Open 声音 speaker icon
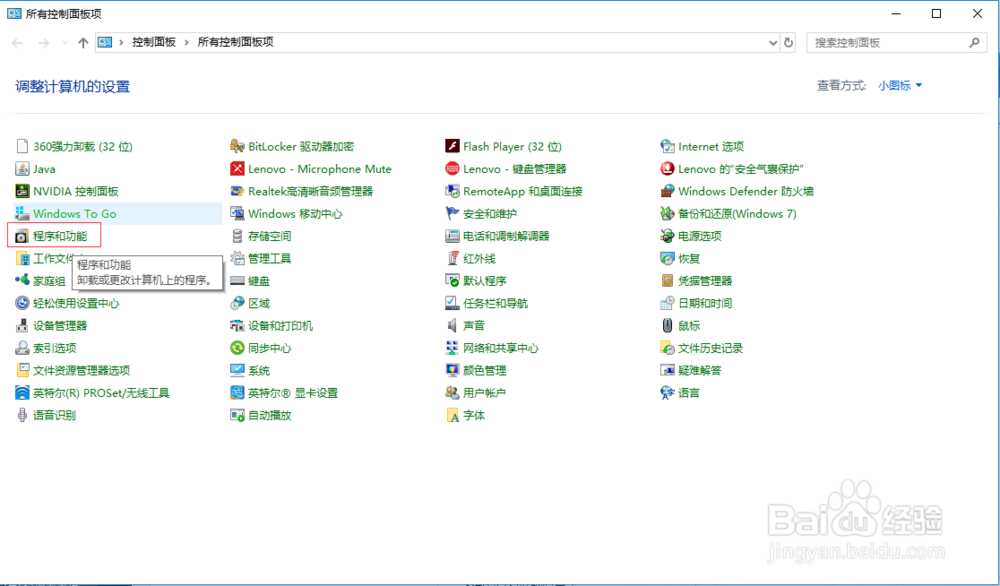 point(452,326)
